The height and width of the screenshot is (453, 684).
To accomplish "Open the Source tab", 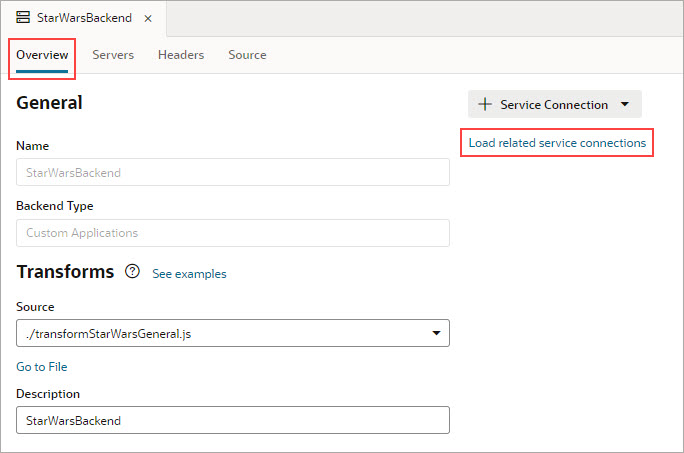I will [247, 55].
